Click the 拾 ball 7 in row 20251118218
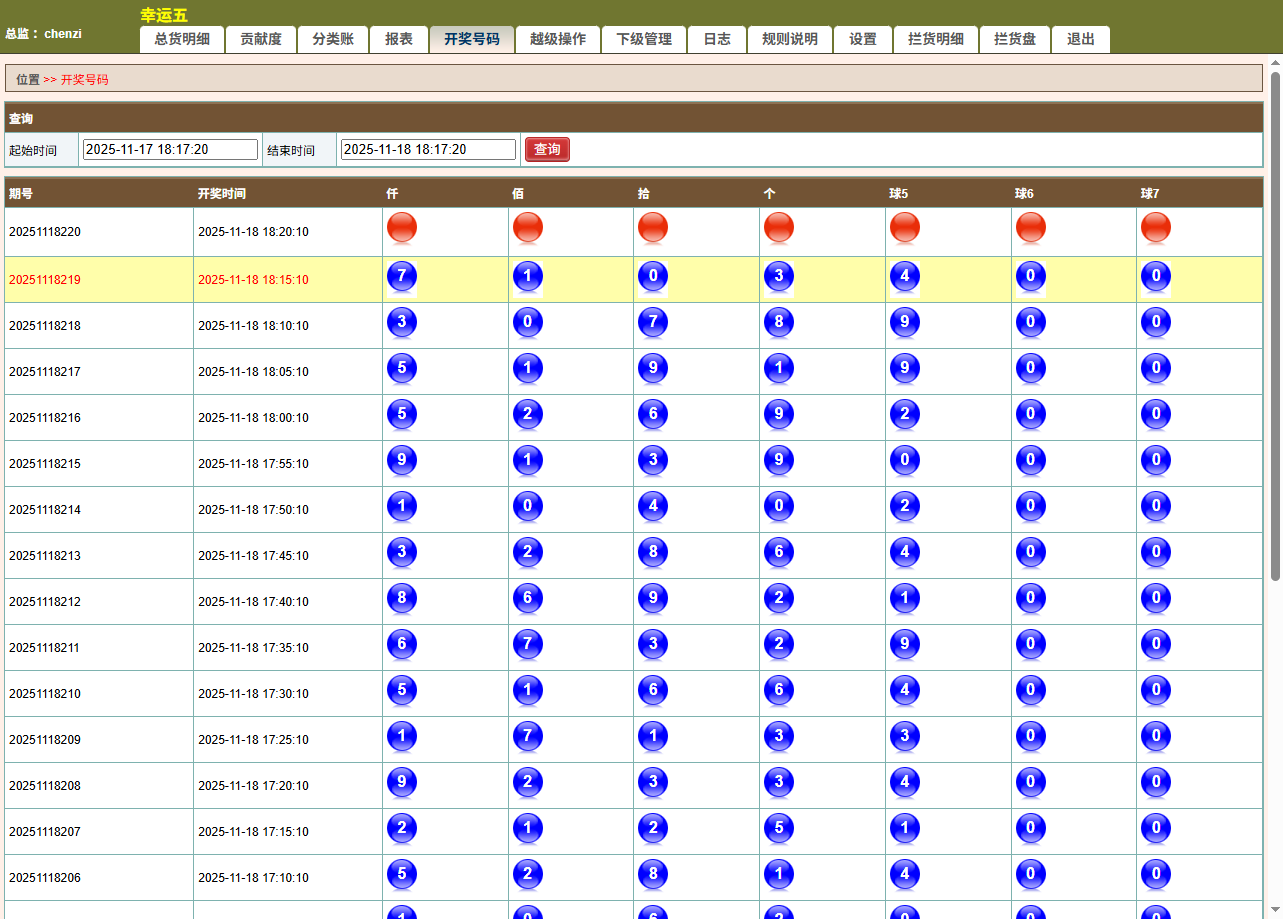This screenshot has width=1283, height=919. (653, 323)
